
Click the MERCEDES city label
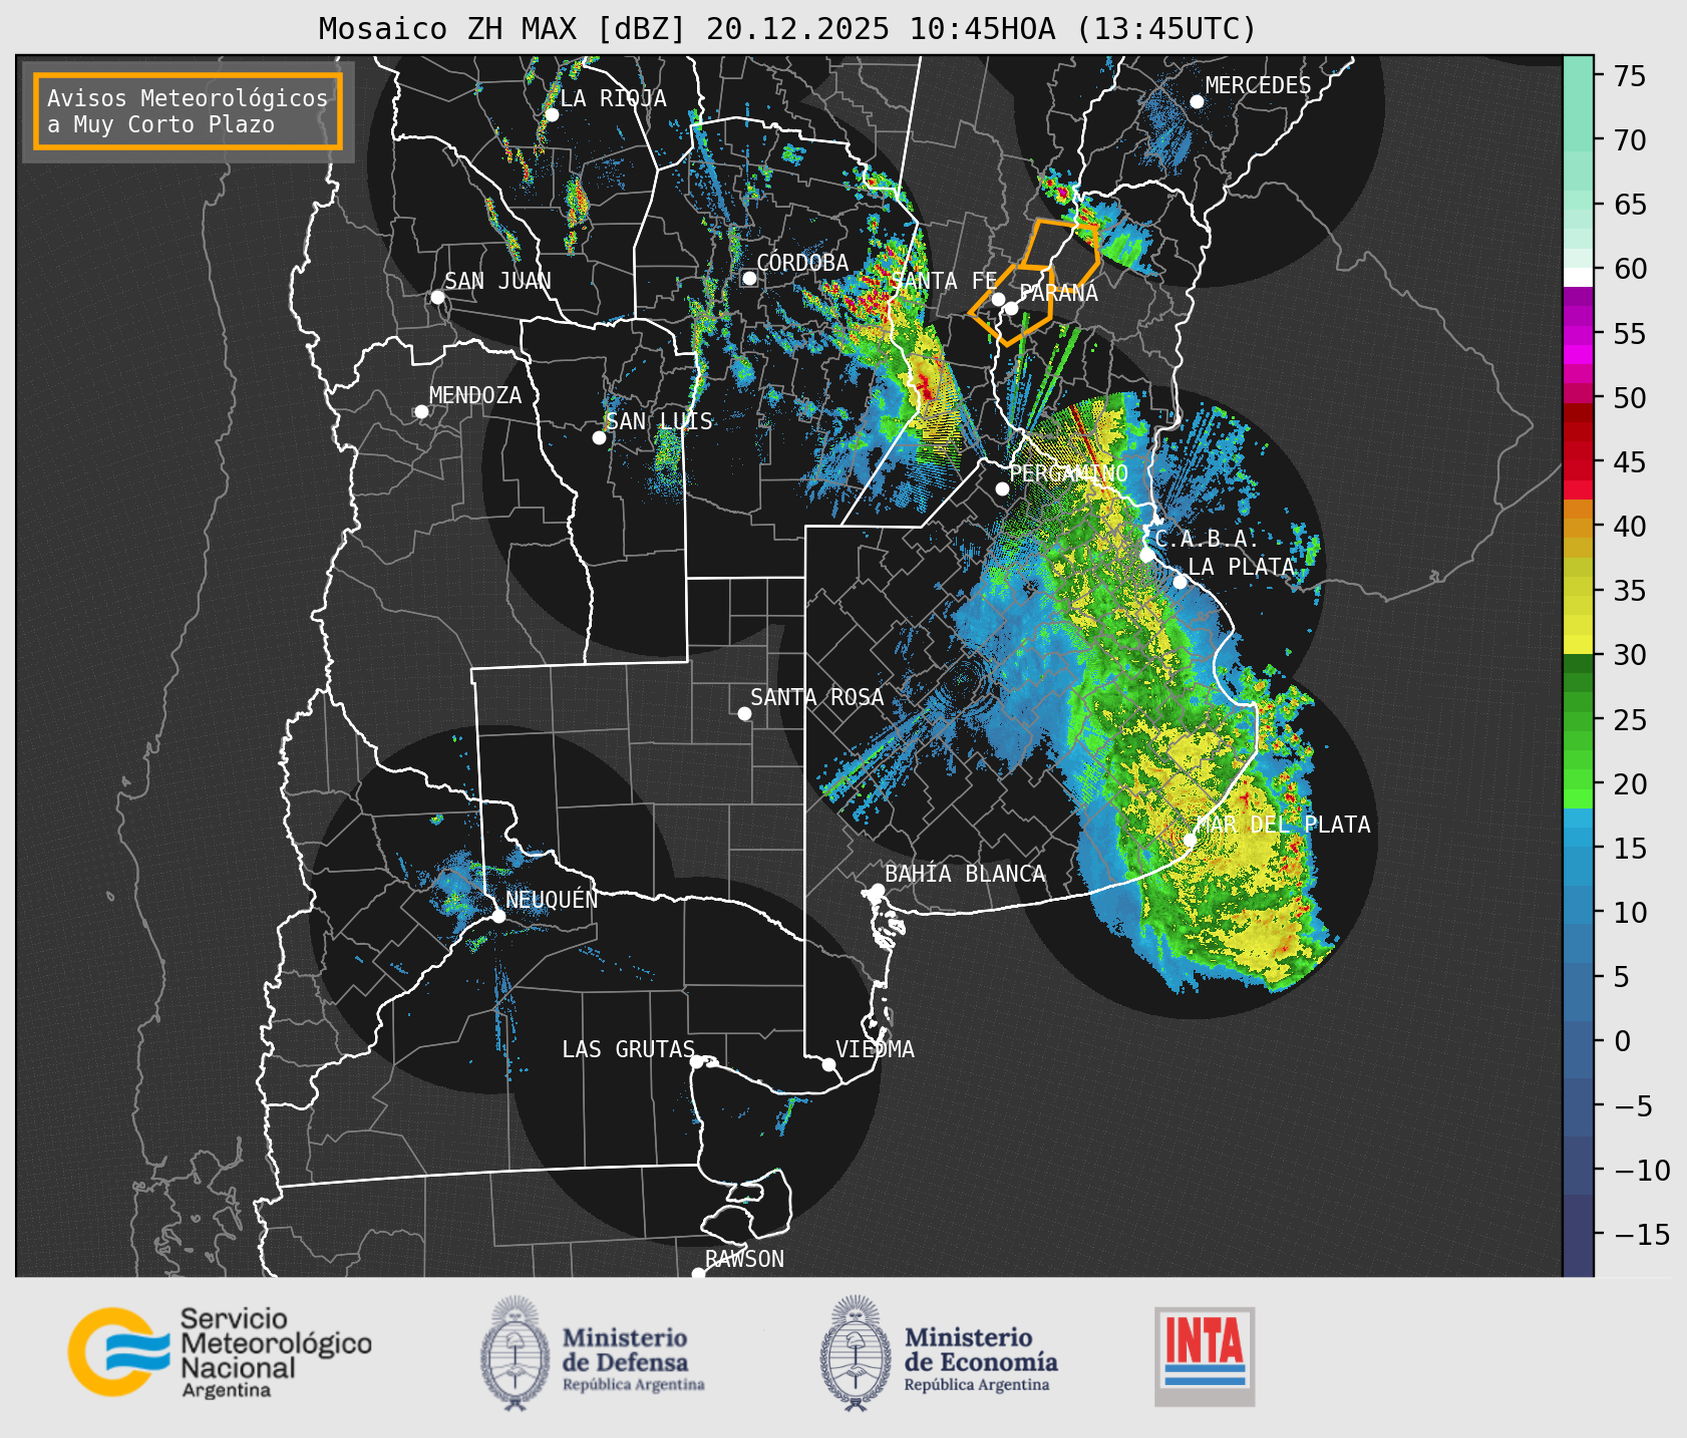point(1257,86)
